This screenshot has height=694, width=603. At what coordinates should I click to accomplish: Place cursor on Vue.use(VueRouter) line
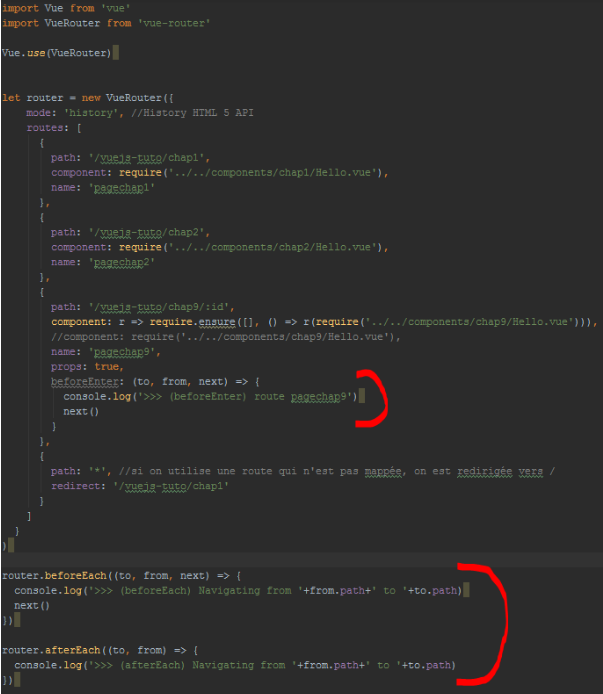[x=57, y=53]
